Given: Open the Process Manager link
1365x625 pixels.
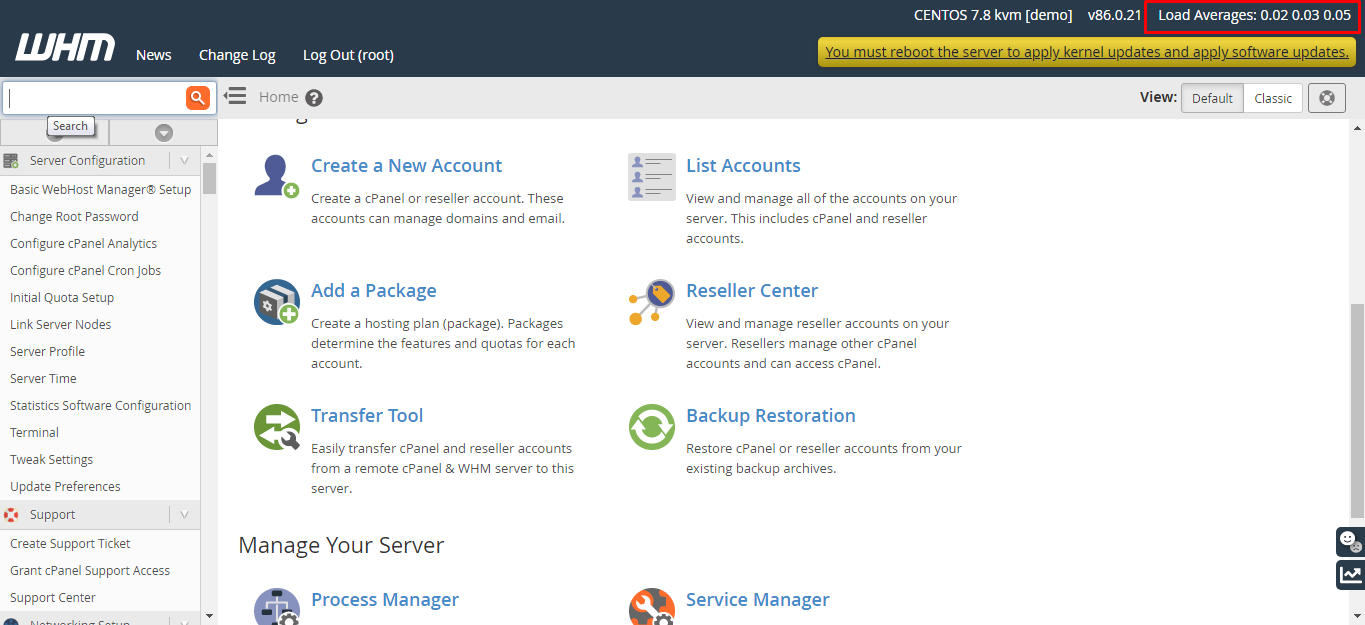Looking at the screenshot, I should 385,600.
